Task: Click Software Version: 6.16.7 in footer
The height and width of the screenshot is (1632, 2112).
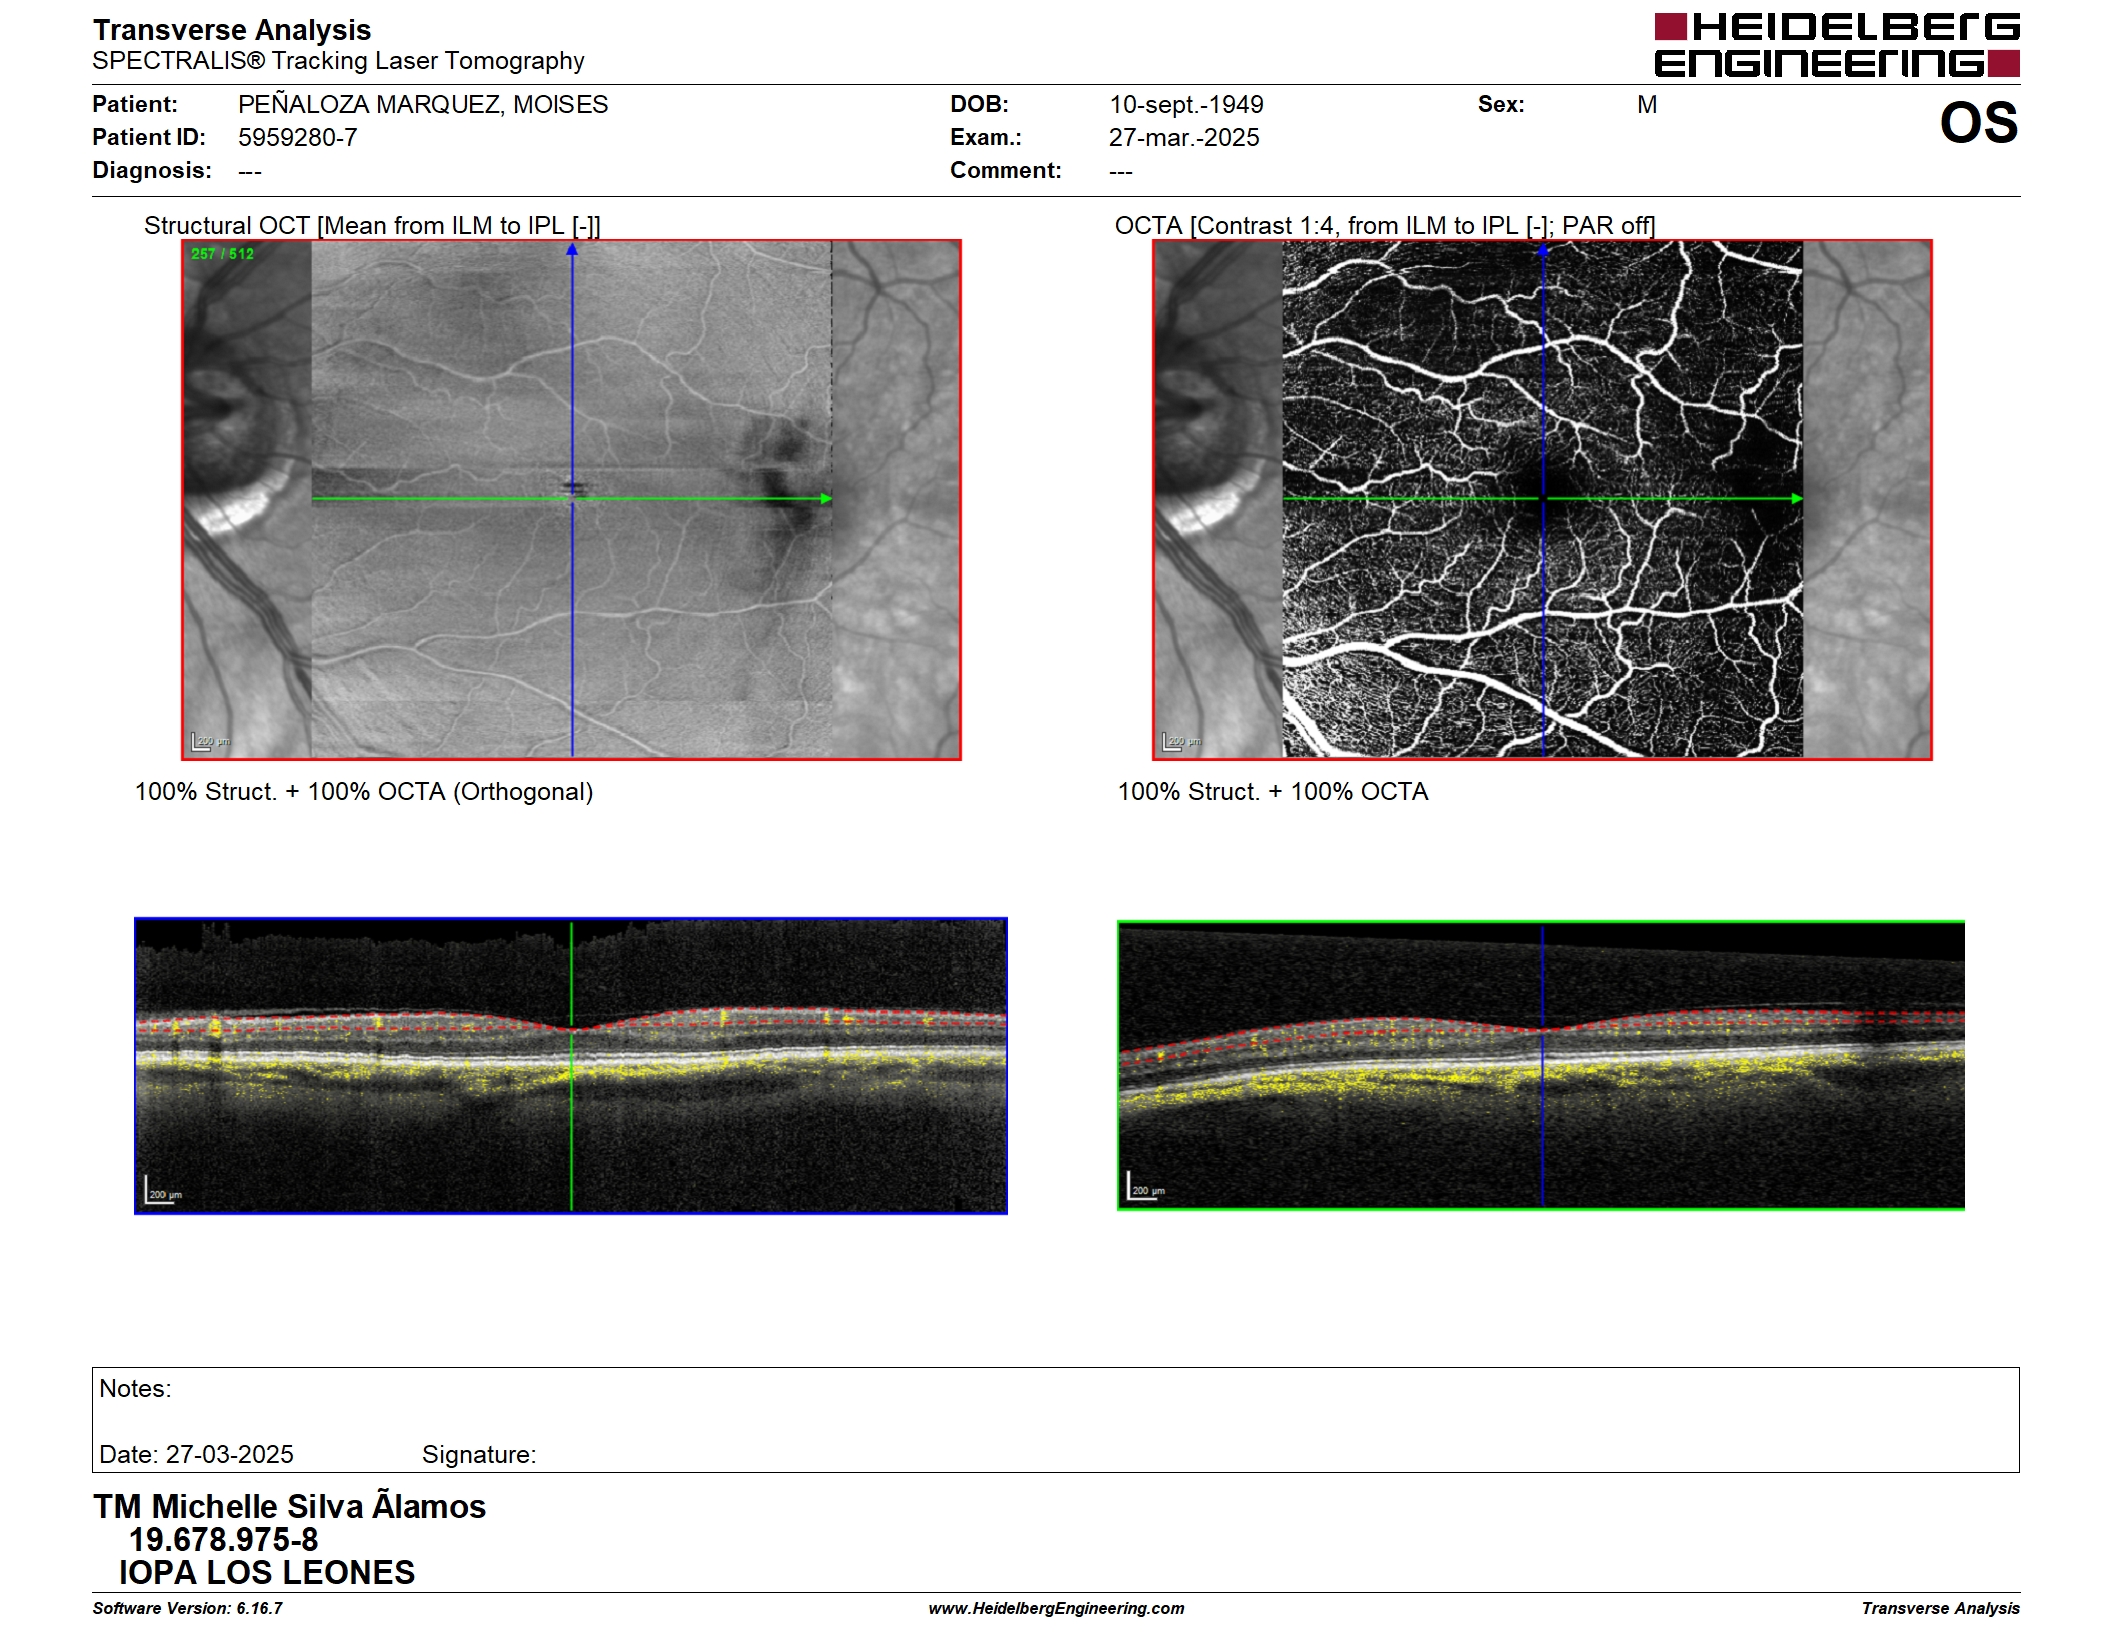Action: (x=188, y=1608)
